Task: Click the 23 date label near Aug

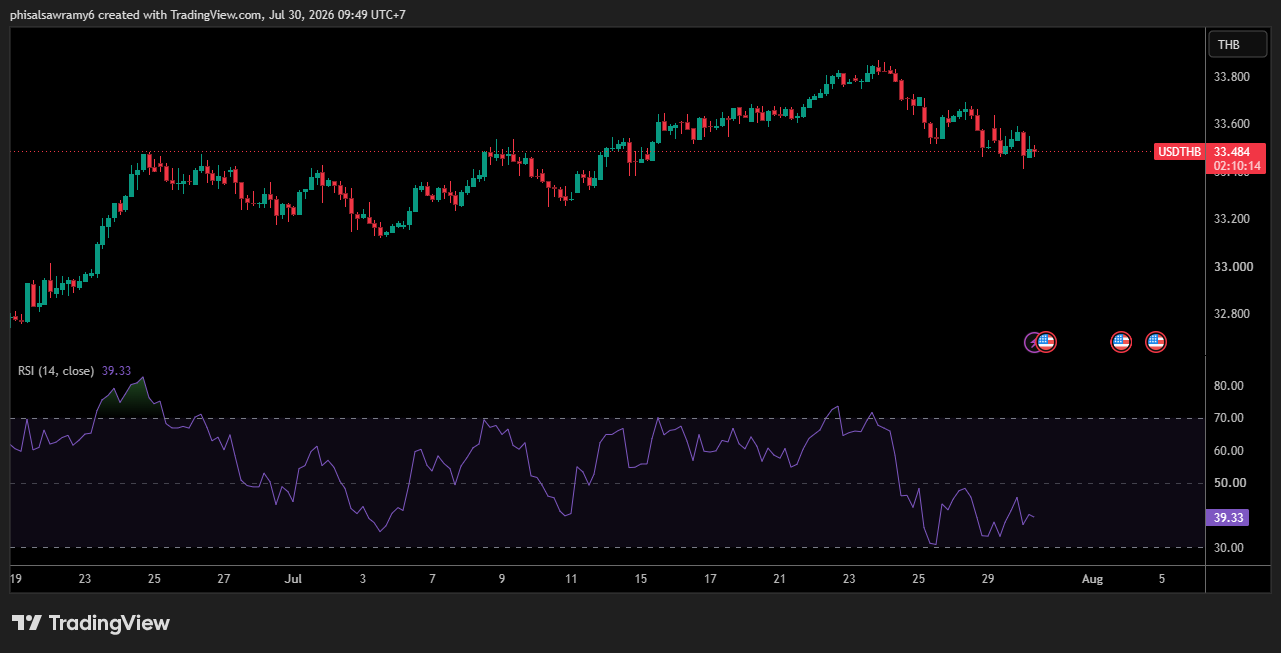Action: coord(849,579)
